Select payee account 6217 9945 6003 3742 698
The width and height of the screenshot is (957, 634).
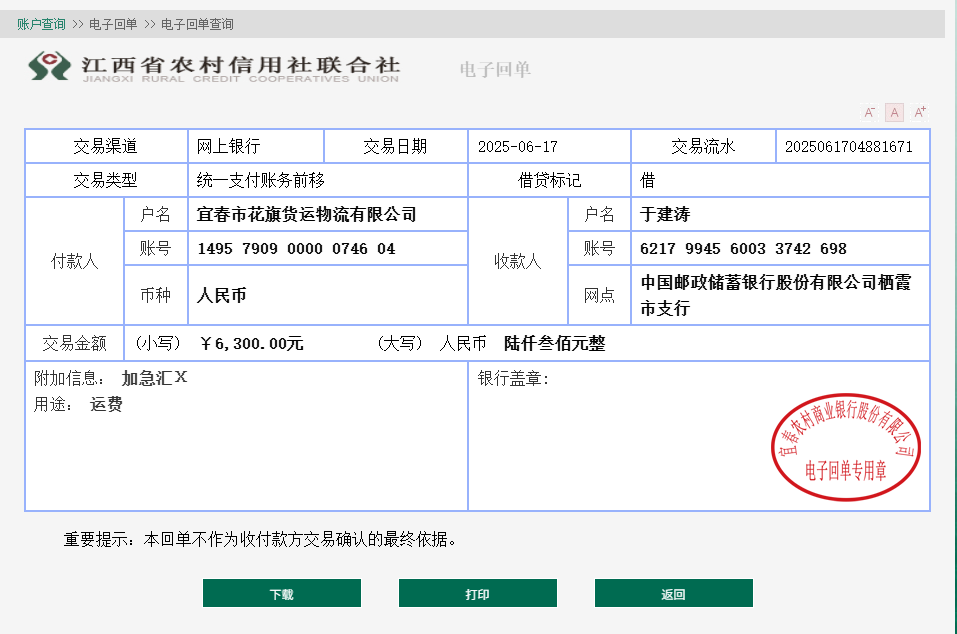coord(743,249)
